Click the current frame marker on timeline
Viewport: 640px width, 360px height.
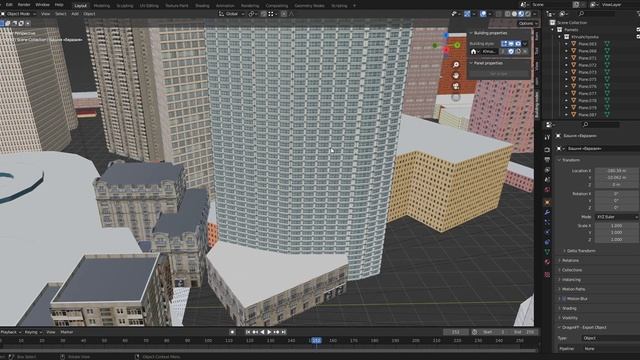pyautogui.click(x=316, y=340)
